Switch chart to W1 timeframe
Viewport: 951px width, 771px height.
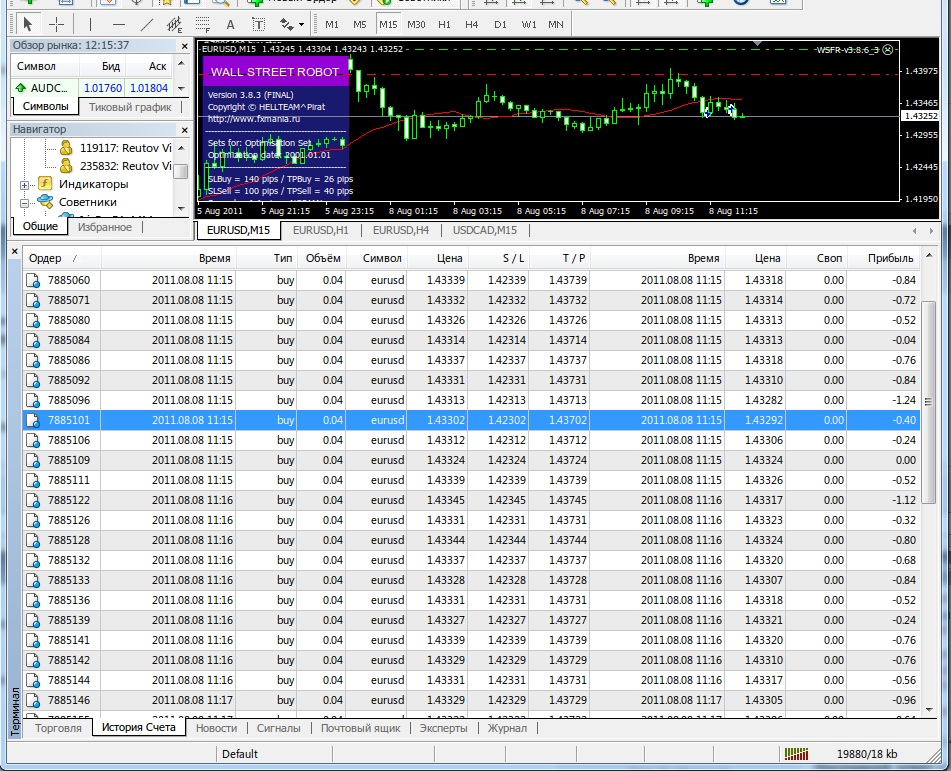(529, 24)
